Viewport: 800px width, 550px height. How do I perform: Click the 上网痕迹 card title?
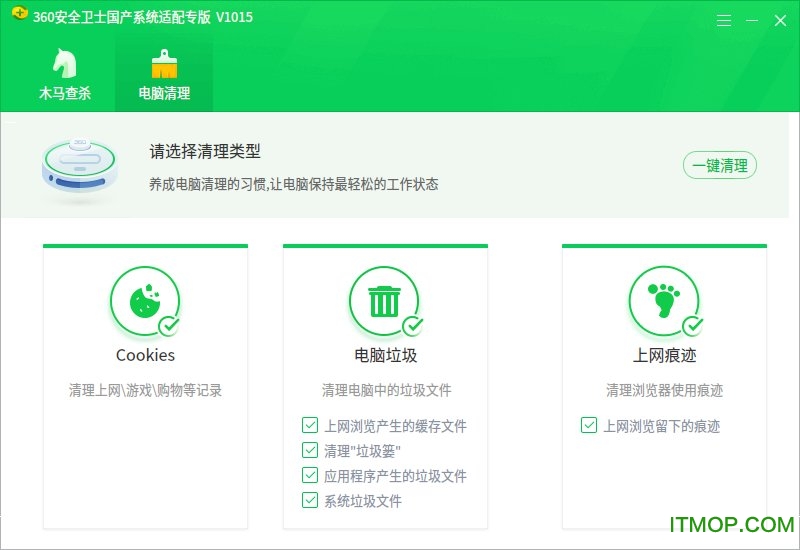664,355
